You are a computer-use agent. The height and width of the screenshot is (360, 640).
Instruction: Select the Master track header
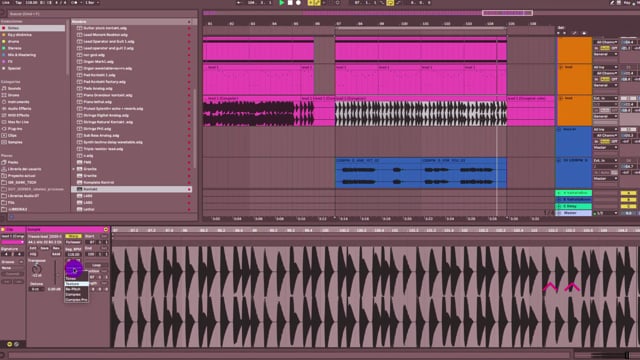pos(573,213)
